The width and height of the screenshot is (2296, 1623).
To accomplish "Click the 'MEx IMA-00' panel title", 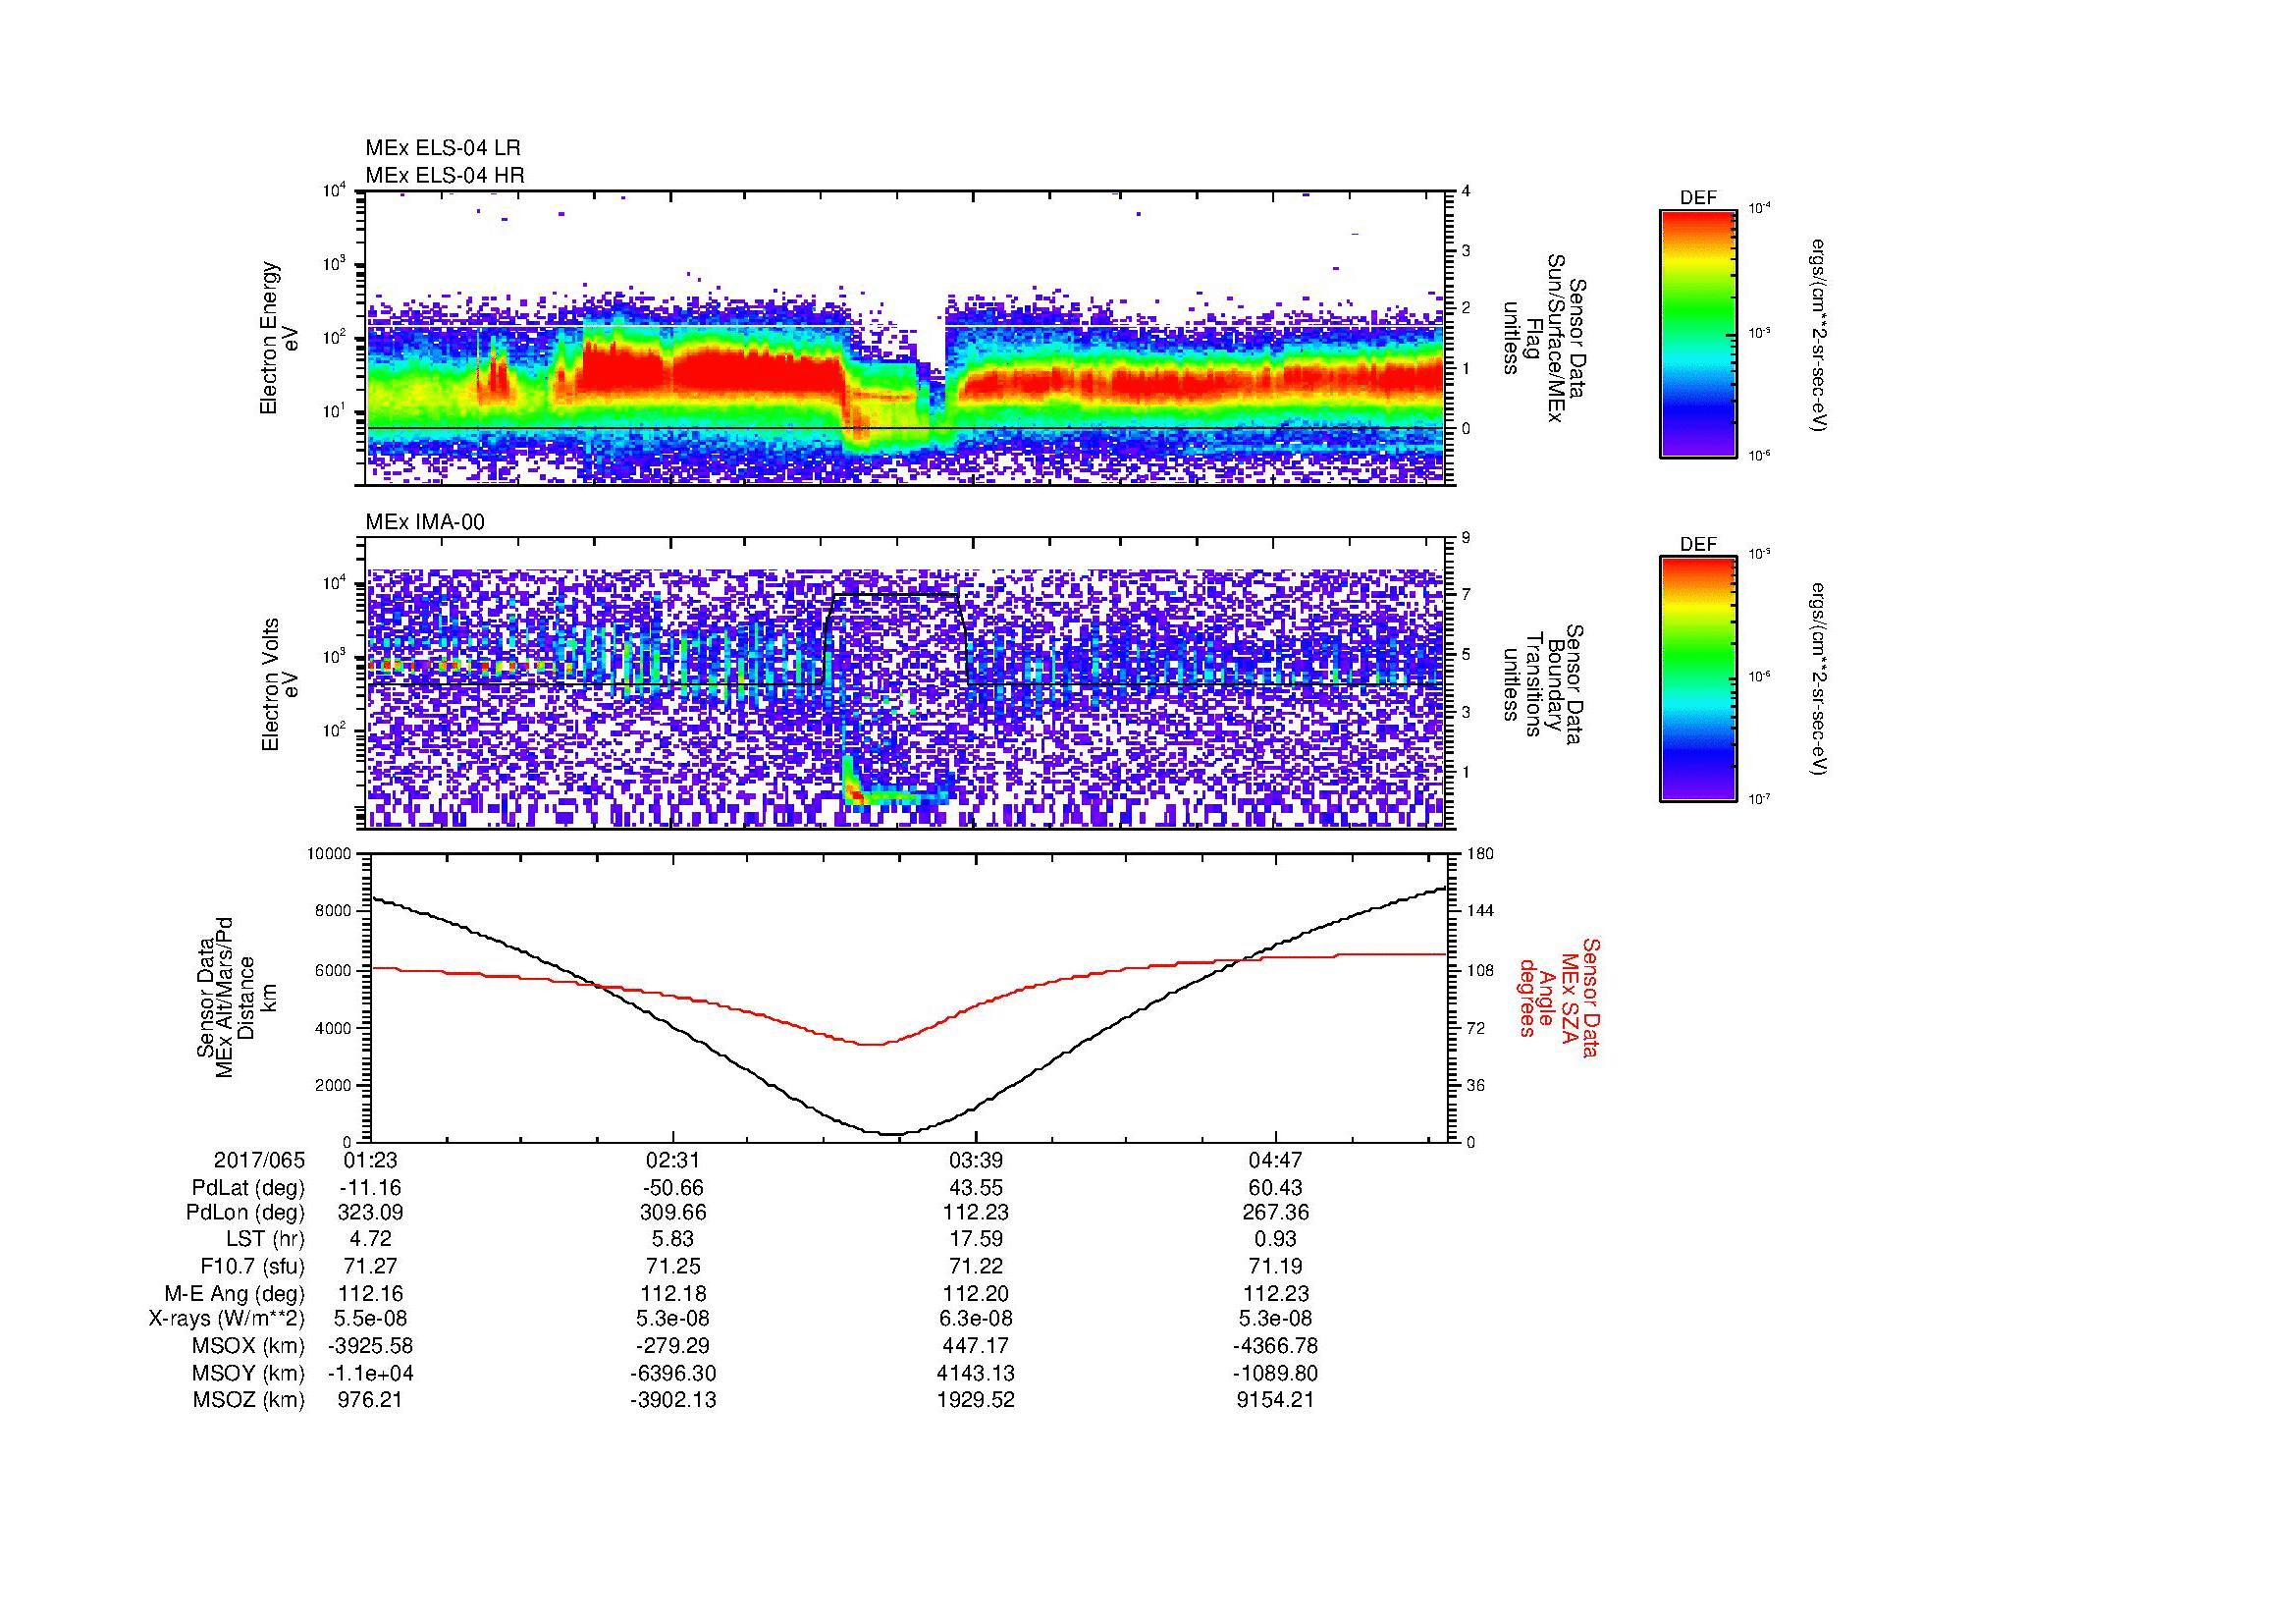I will pos(425,522).
